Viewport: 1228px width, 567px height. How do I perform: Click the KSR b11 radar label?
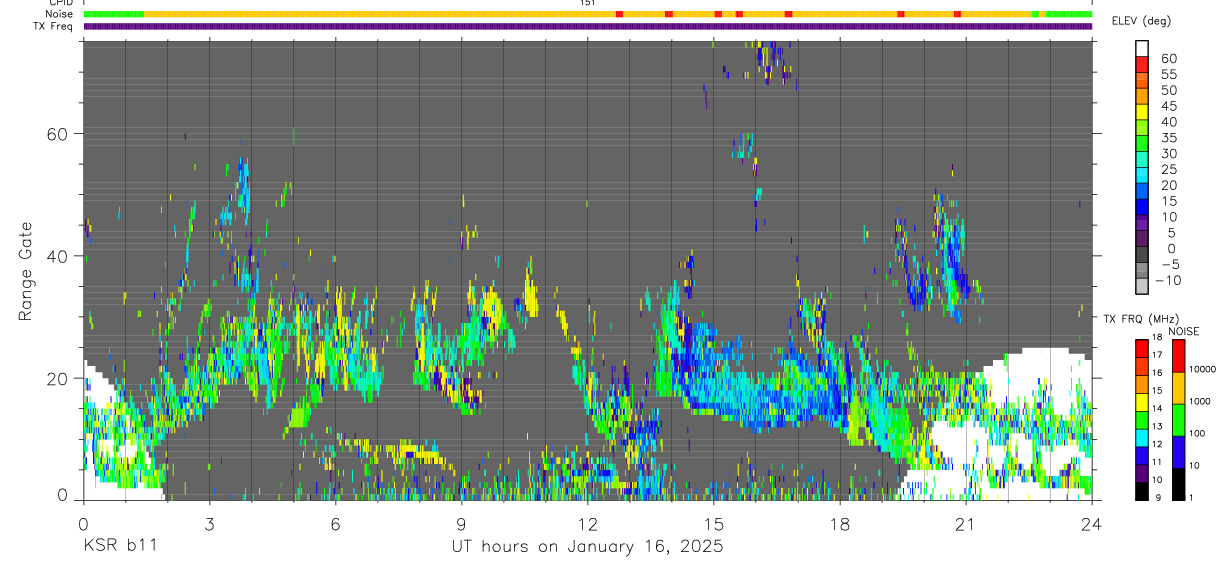point(119,547)
